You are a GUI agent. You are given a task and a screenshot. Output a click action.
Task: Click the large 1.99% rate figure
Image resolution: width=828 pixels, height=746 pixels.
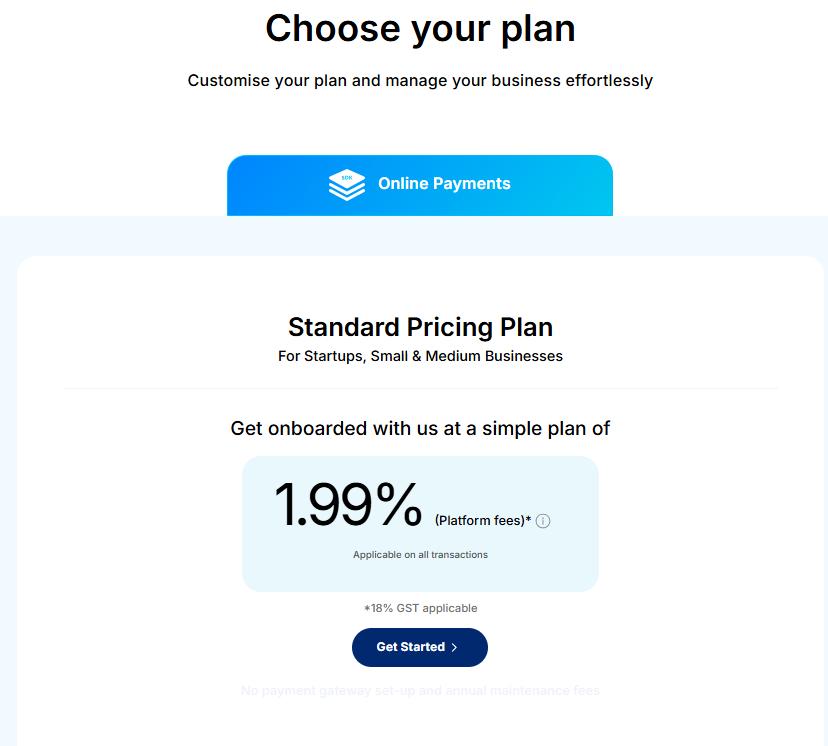coord(348,505)
